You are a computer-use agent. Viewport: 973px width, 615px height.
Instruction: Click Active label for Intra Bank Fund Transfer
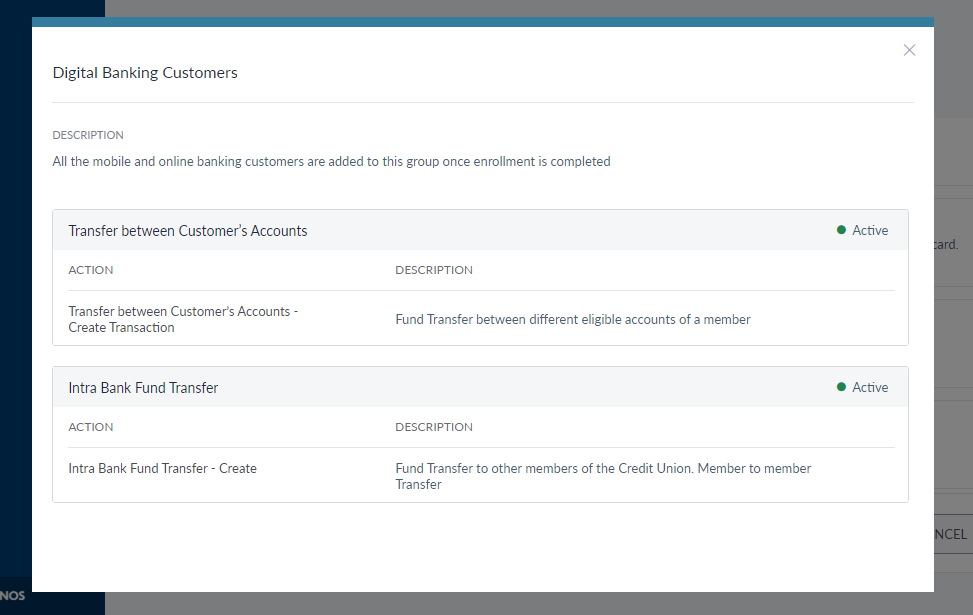click(x=870, y=388)
